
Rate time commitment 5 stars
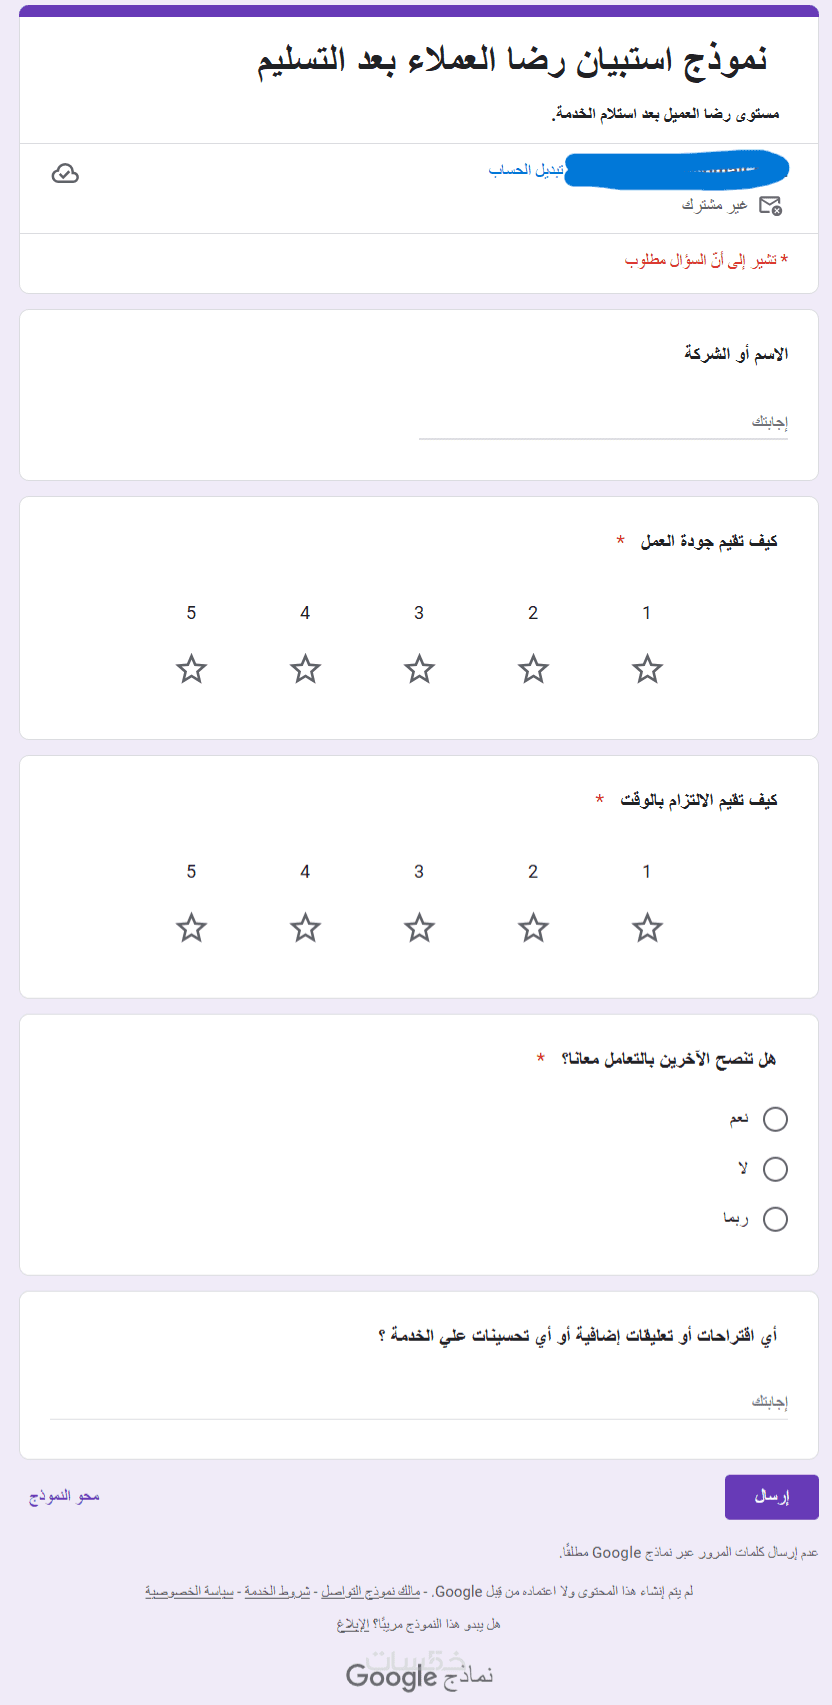pyautogui.click(x=191, y=928)
